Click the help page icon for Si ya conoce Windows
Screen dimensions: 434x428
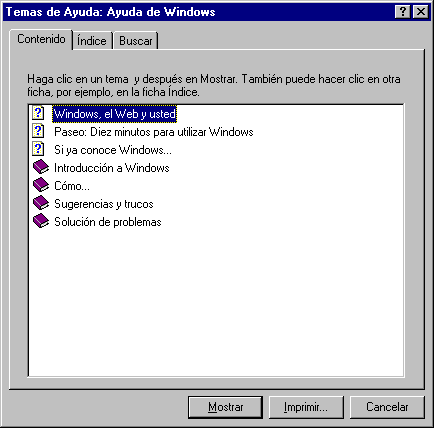tap(38, 149)
